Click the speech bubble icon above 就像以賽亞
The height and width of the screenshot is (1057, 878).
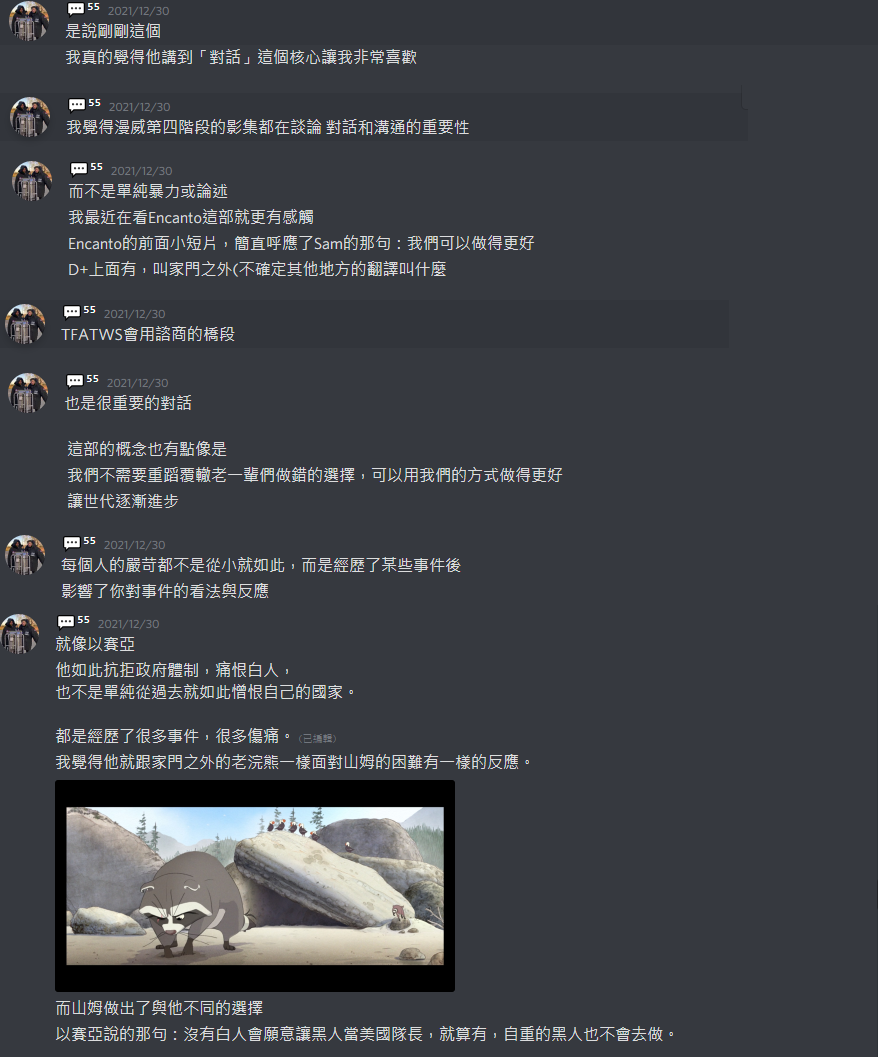(x=66, y=622)
